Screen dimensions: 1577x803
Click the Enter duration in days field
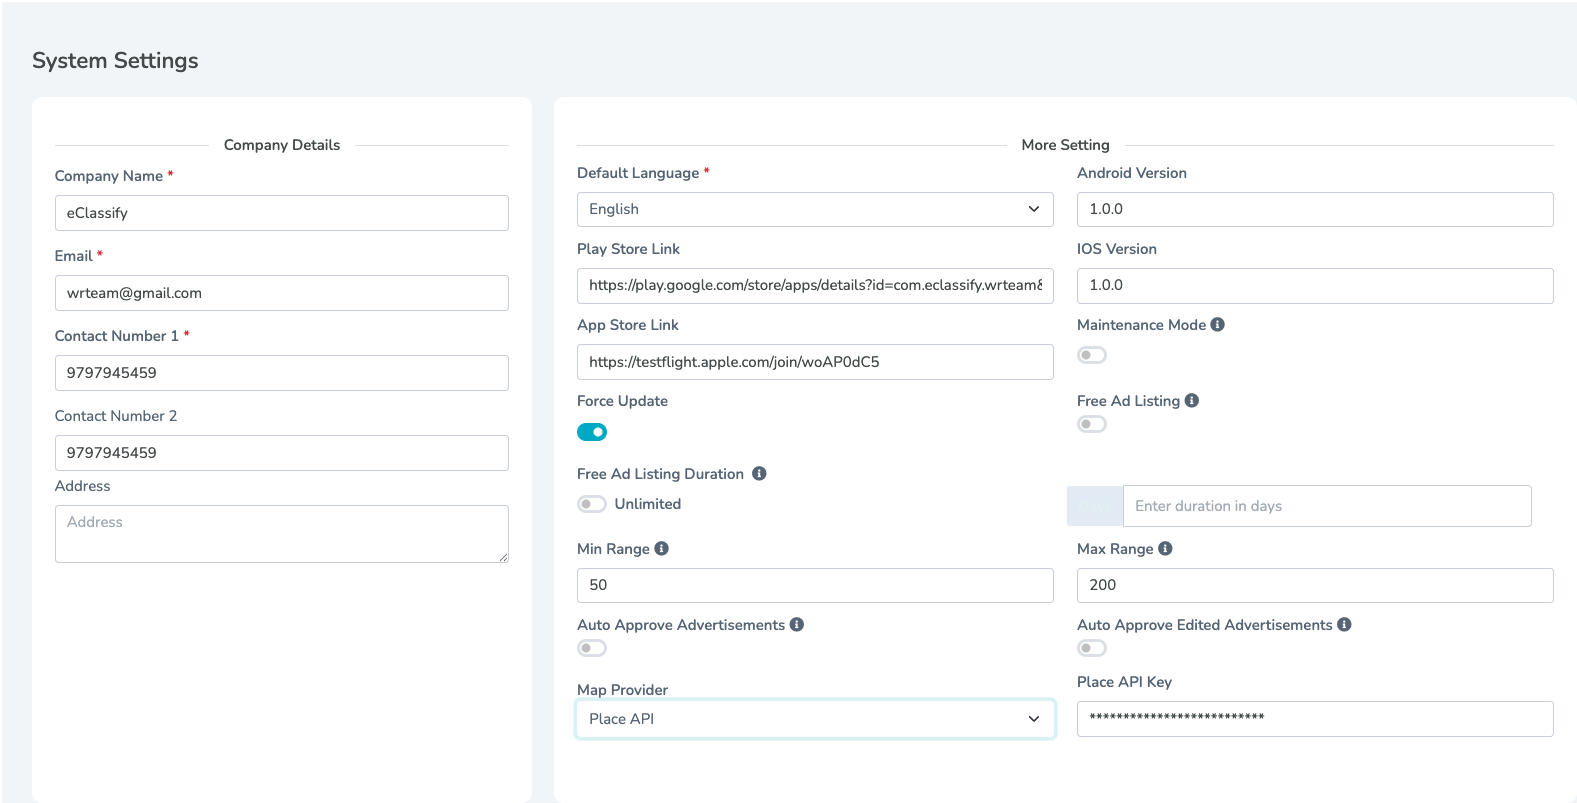[x=1326, y=506]
